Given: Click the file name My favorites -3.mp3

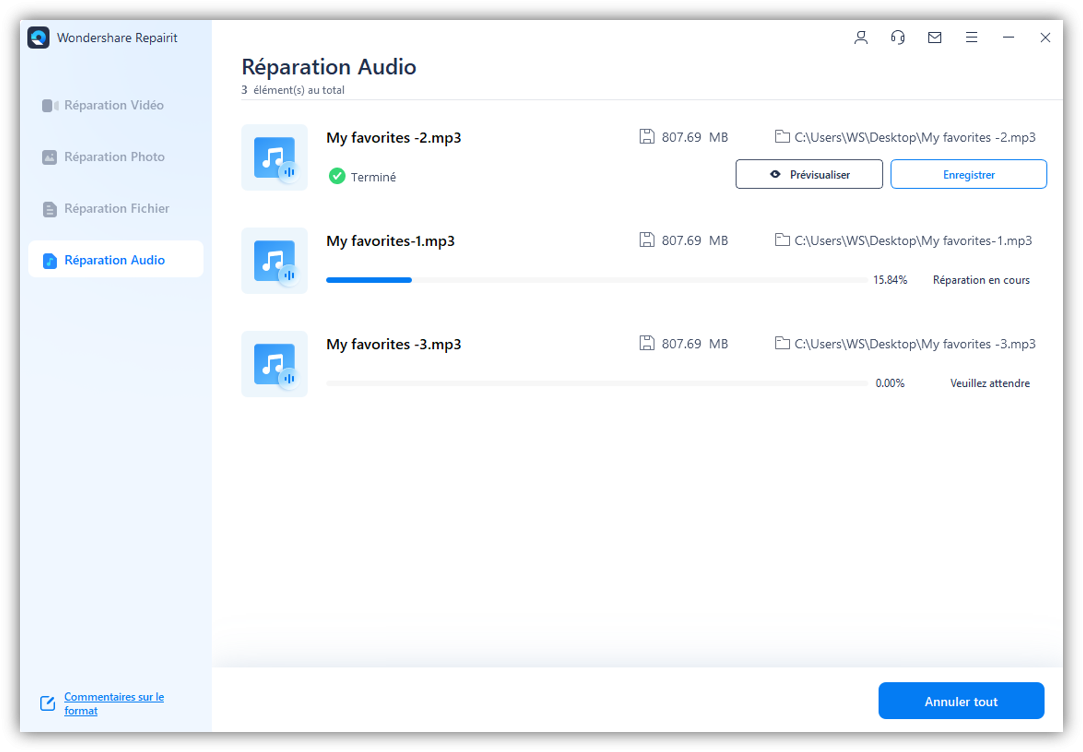Looking at the screenshot, I should tap(394, 344).
